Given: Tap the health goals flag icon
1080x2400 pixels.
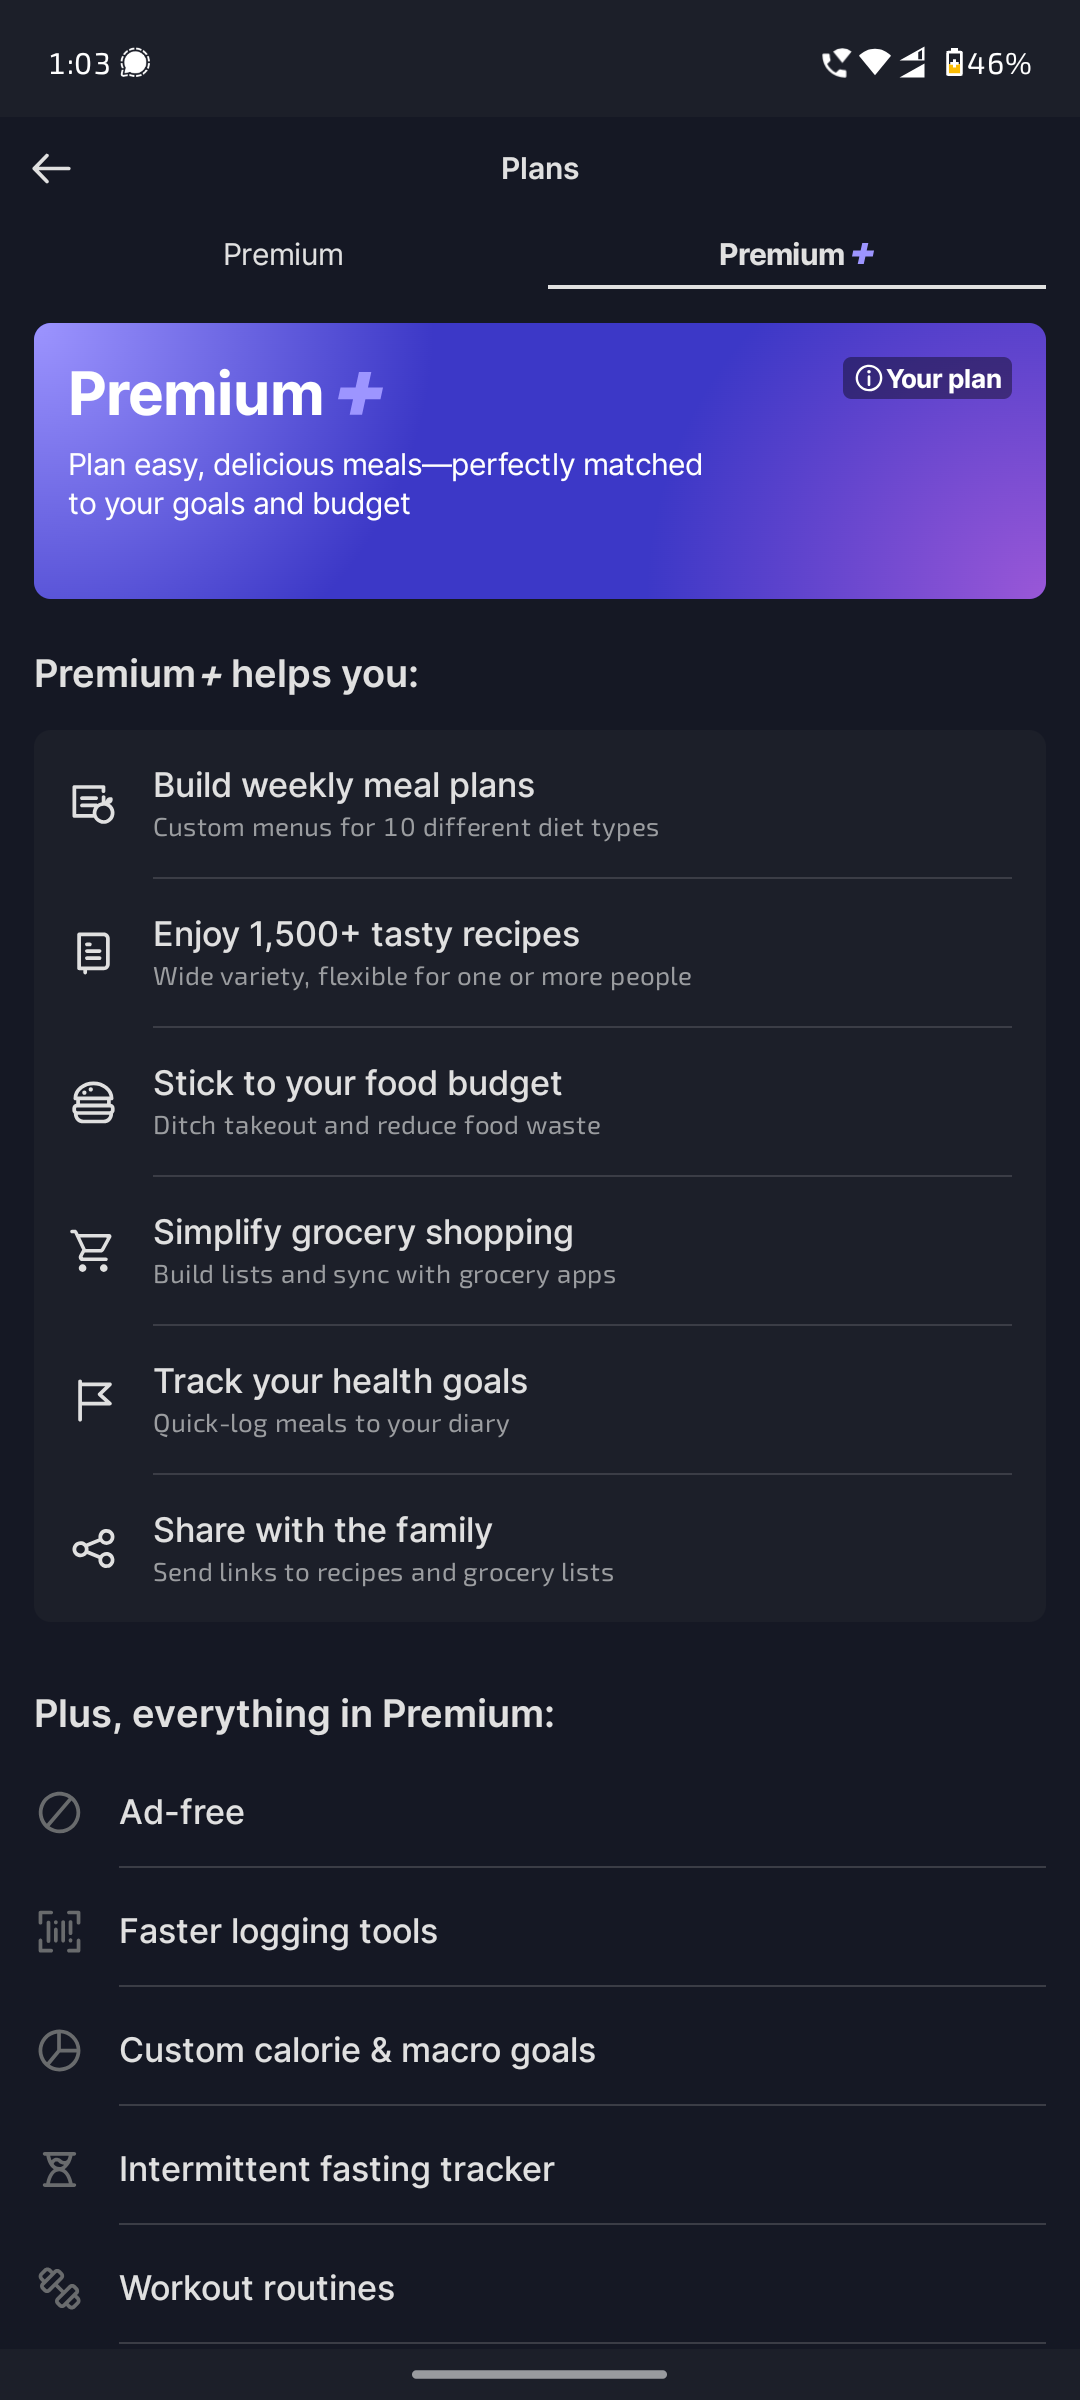Looking at the screenshot, I should (93, 1400).
